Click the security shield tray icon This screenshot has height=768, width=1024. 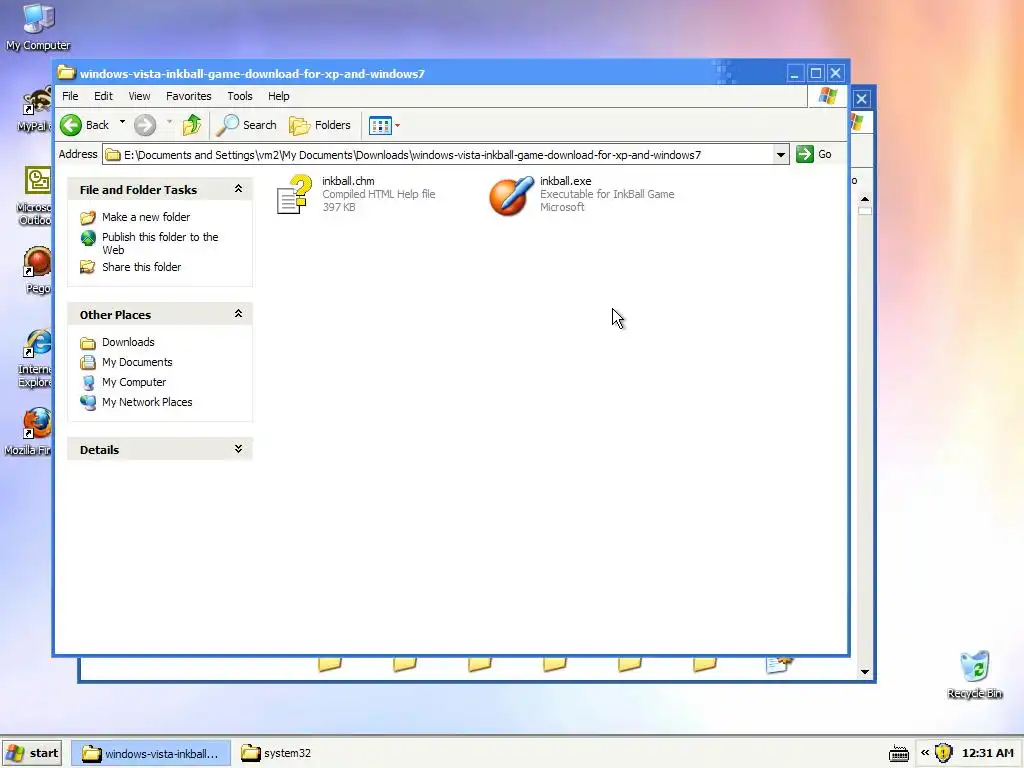[944, 753]
